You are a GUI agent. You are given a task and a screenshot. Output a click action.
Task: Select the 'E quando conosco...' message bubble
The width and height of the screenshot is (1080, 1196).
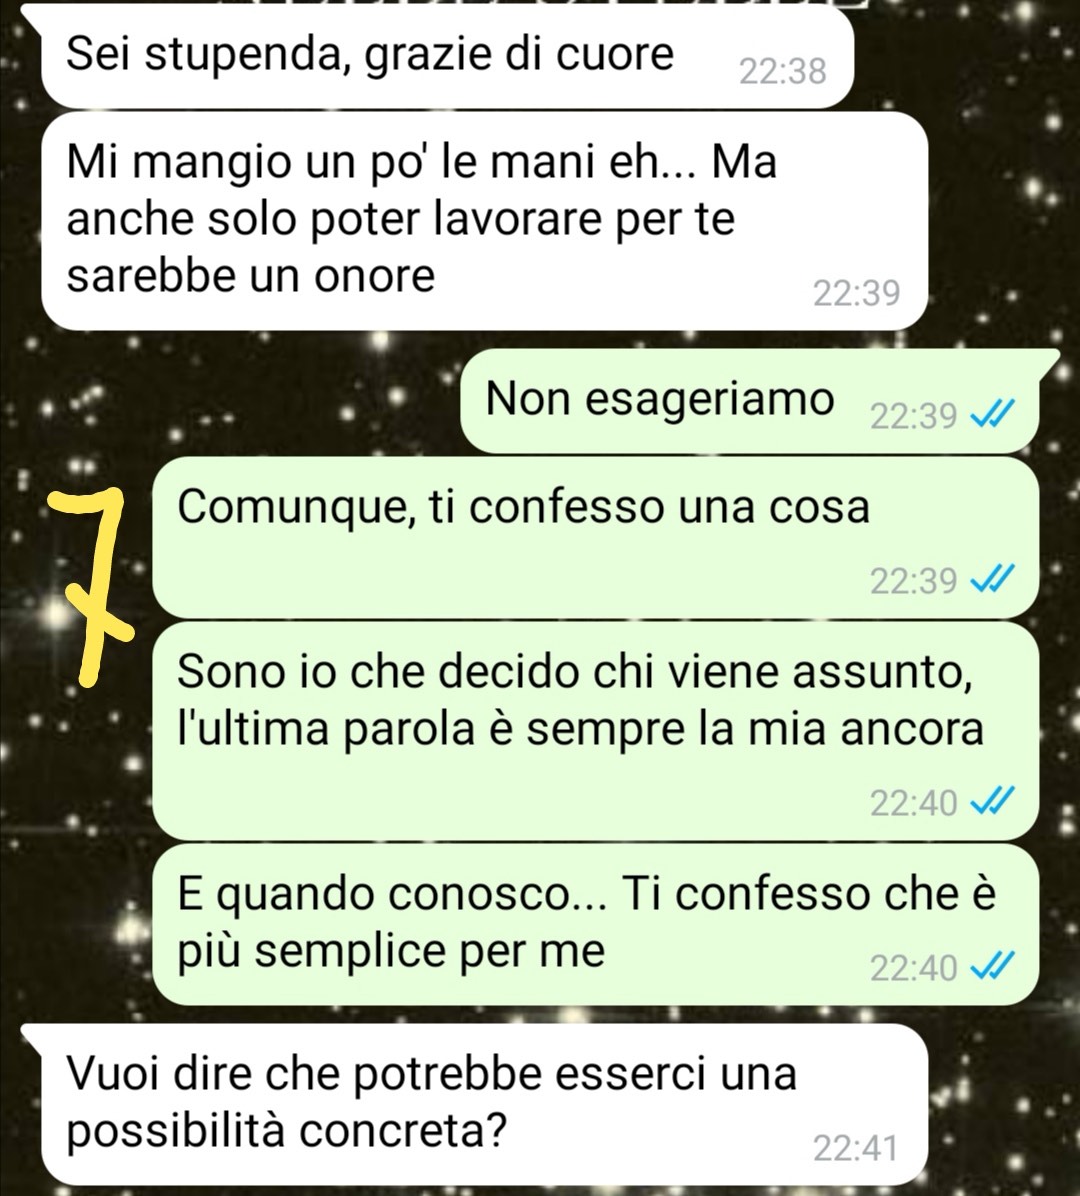(596, 924)
